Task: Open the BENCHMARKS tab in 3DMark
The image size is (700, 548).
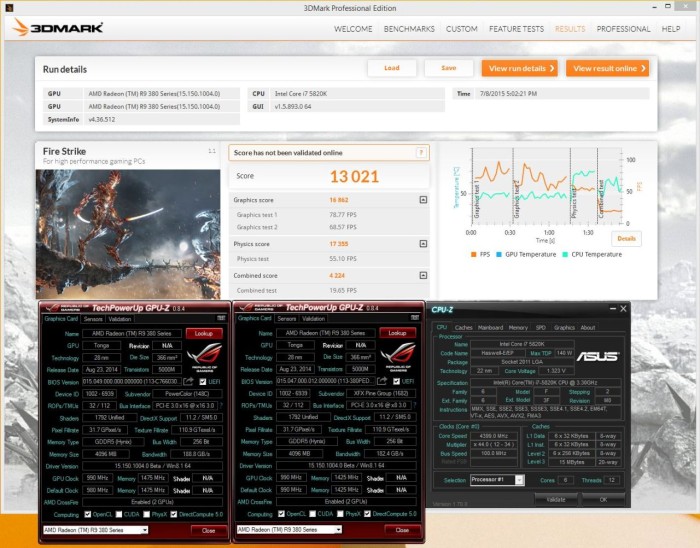Action: 409,29
